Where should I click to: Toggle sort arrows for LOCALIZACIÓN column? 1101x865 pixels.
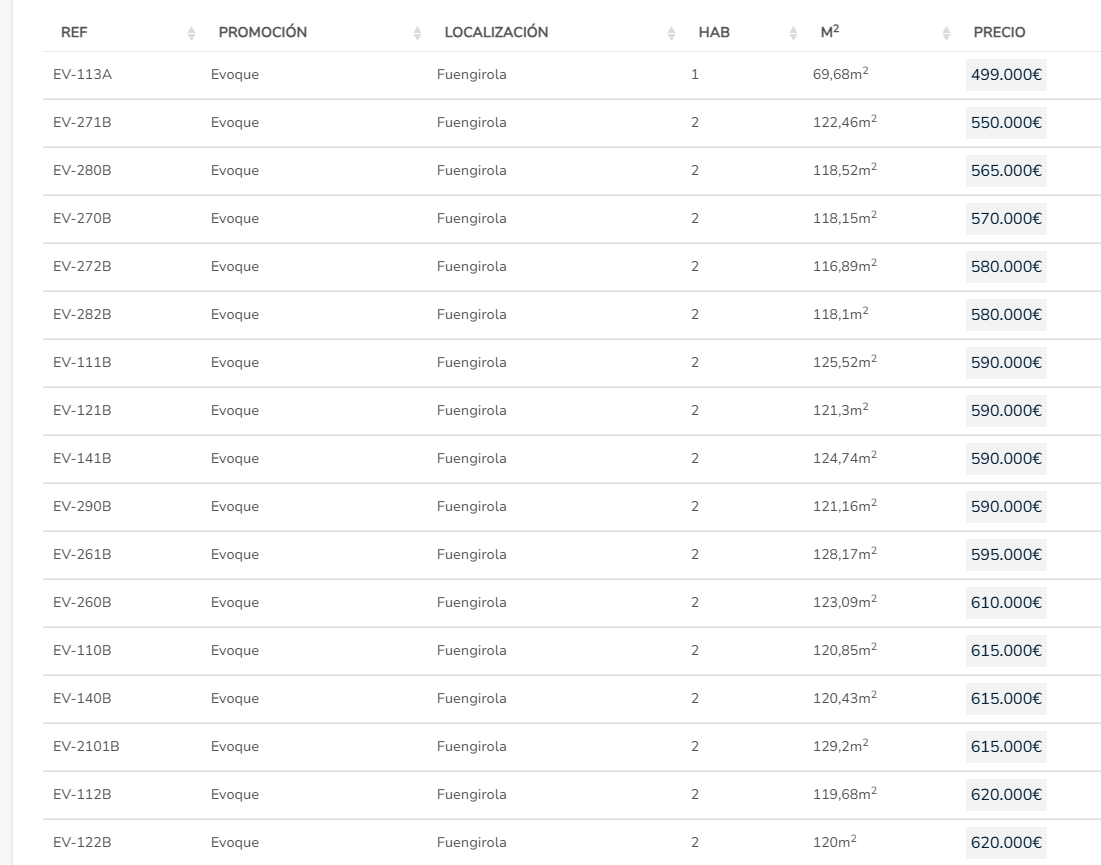(x=671, y=34)
